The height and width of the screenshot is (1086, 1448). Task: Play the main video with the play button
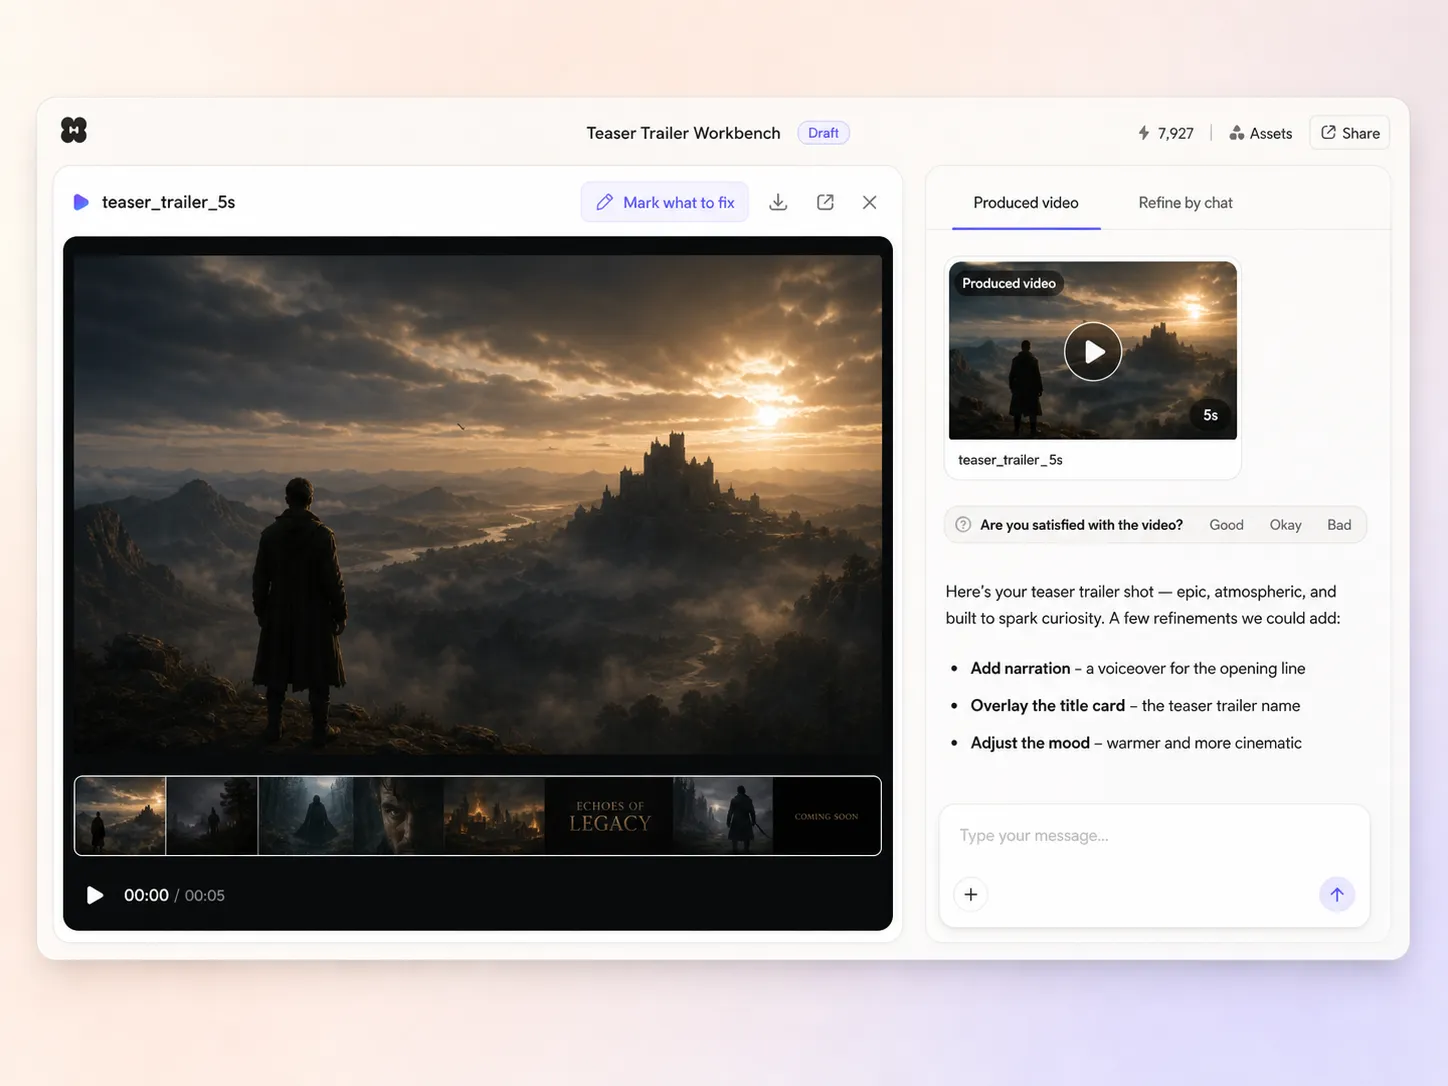tap(95, 895)
